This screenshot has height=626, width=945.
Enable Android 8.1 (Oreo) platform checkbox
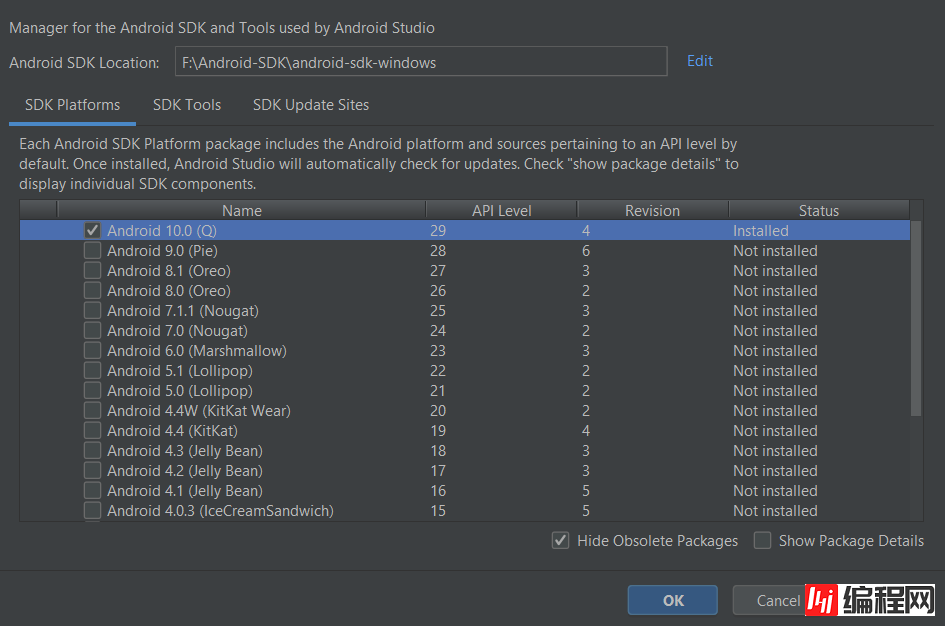pos(93,271)
